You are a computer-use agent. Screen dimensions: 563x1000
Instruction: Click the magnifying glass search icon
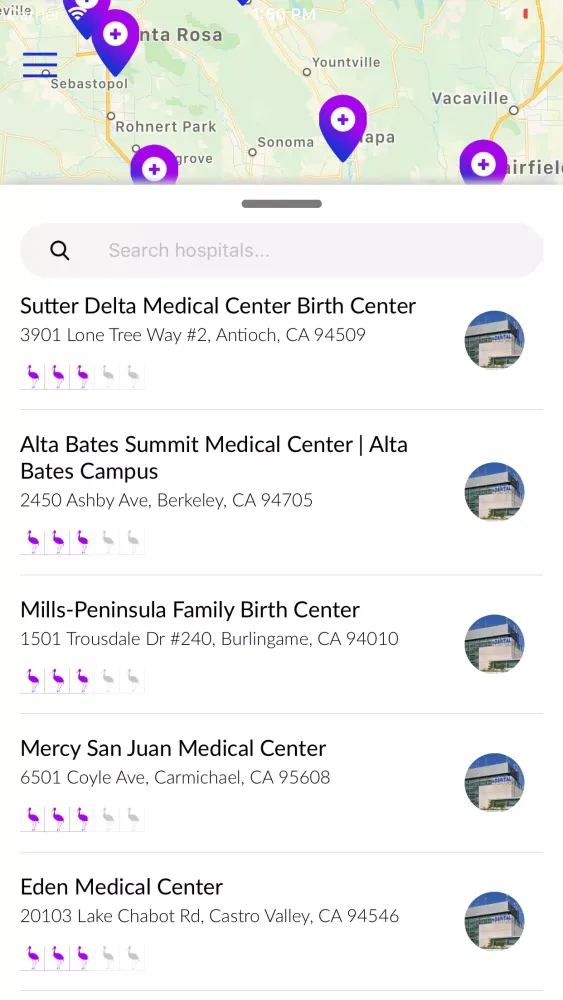click(60, 251)
